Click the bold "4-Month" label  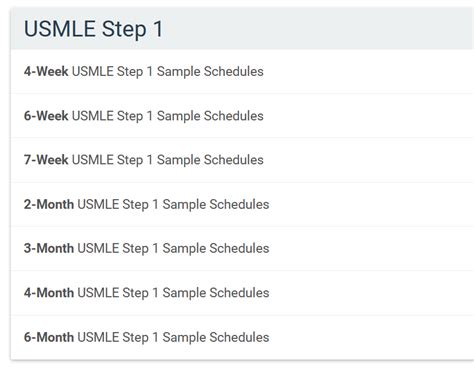click(49, 293)
